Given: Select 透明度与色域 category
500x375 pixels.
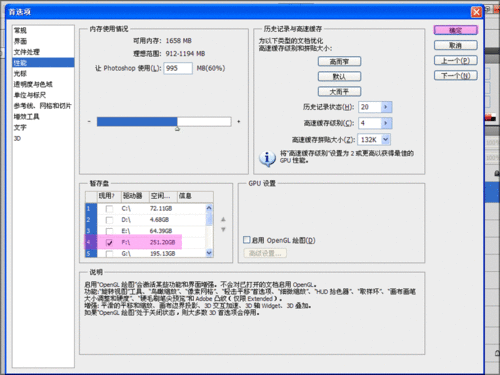Looking at the screenshot, I should pos(33,84).
